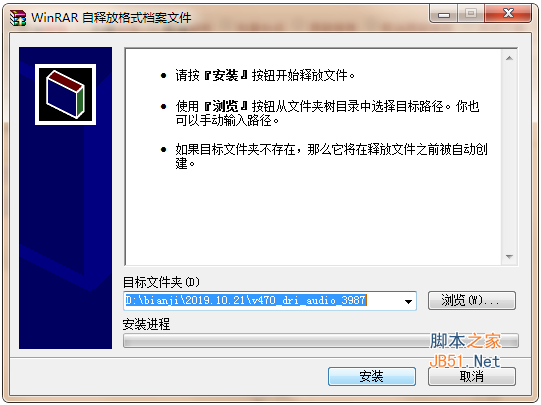The image size is (541, 405).
Task: Click the WinRAR books icon in title bar
Action: click(x=18, y=18)
